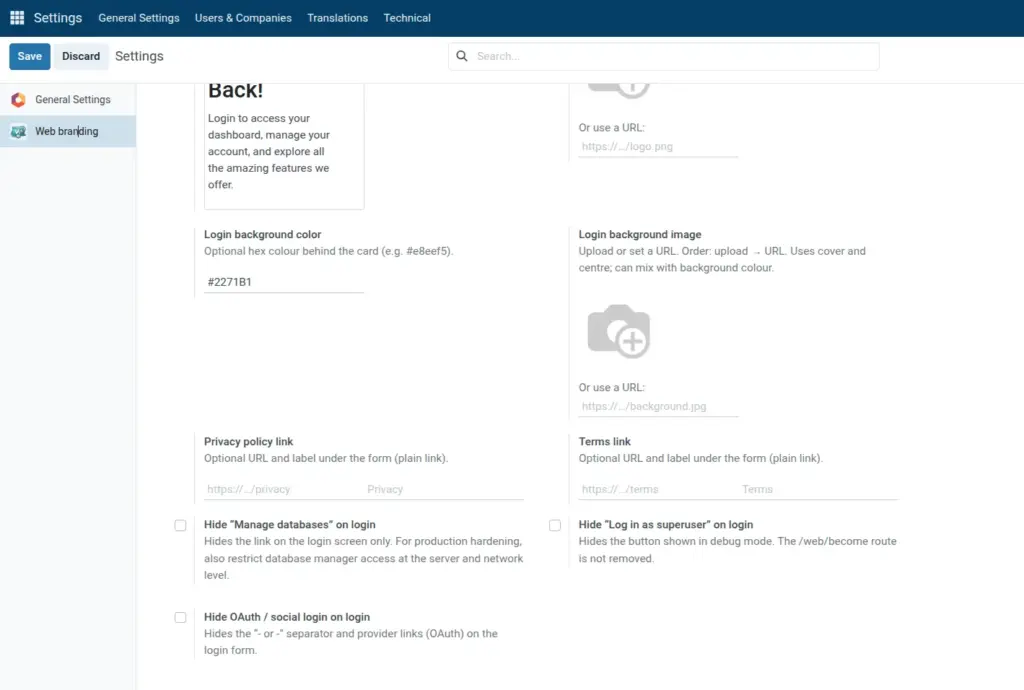
Task: Click the Discard button
Action: click(81, 56)
